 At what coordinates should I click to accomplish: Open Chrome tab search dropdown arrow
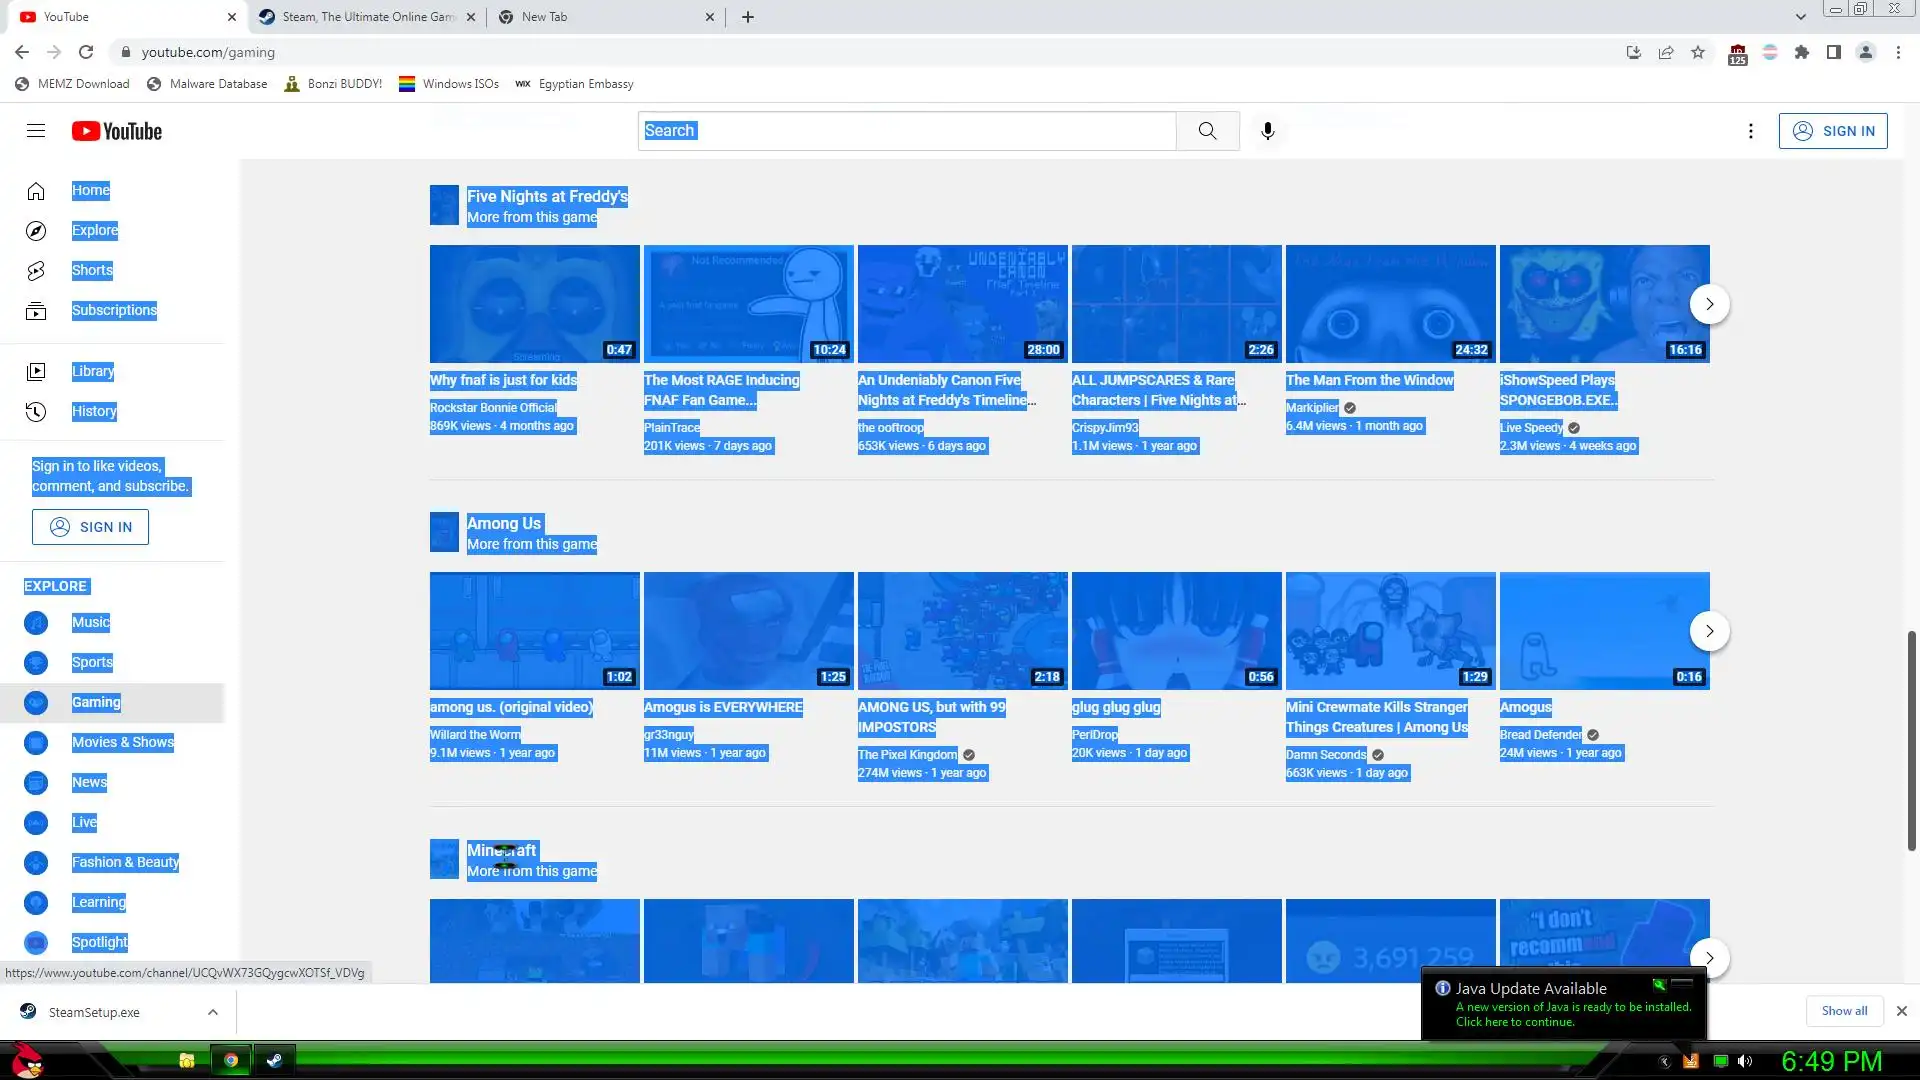[1800, 17]
